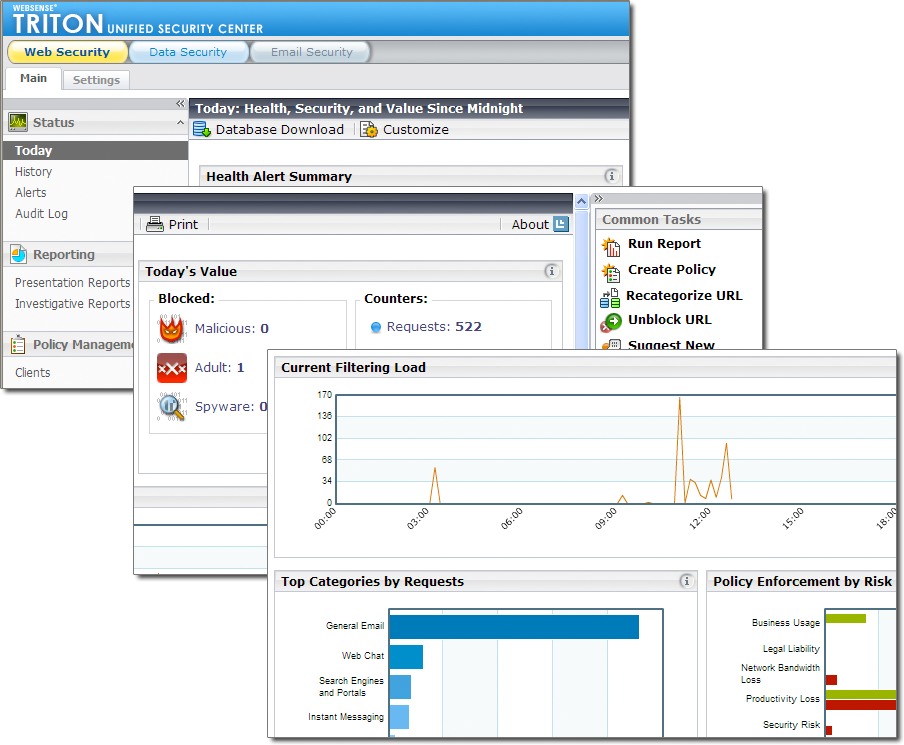The height and width of the screenshot is (745, 904).
Task: Click the About help icon
Action: point(561,224)
